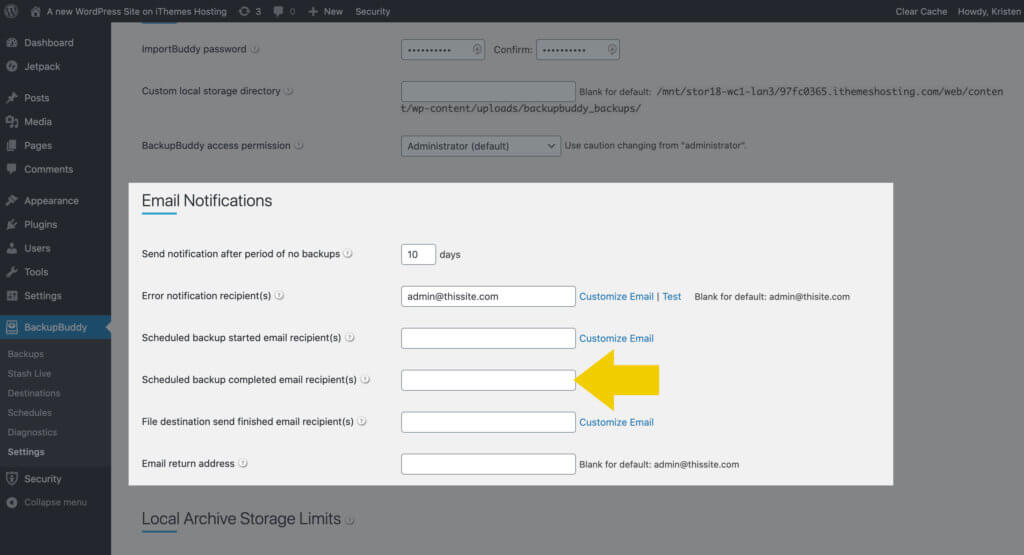Click the Test link for error notification

(x=671, y=296)
